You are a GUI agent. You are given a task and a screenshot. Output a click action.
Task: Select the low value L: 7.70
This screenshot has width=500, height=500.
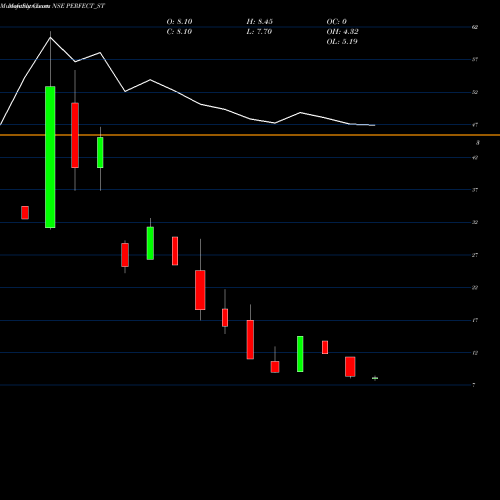point(259,31)
